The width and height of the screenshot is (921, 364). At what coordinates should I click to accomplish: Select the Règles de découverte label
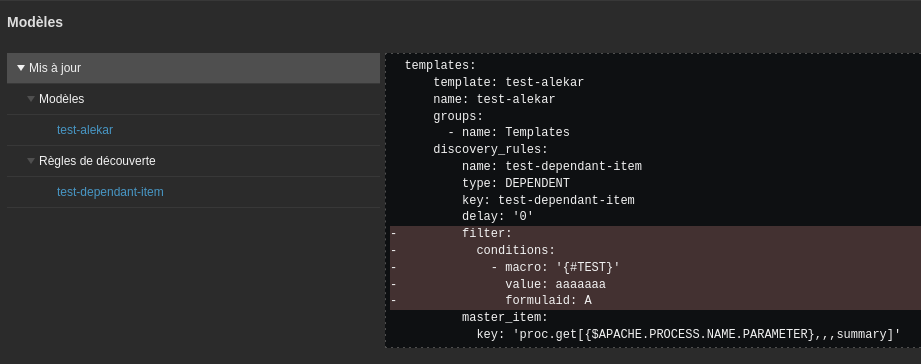click(x=97, y=161)
